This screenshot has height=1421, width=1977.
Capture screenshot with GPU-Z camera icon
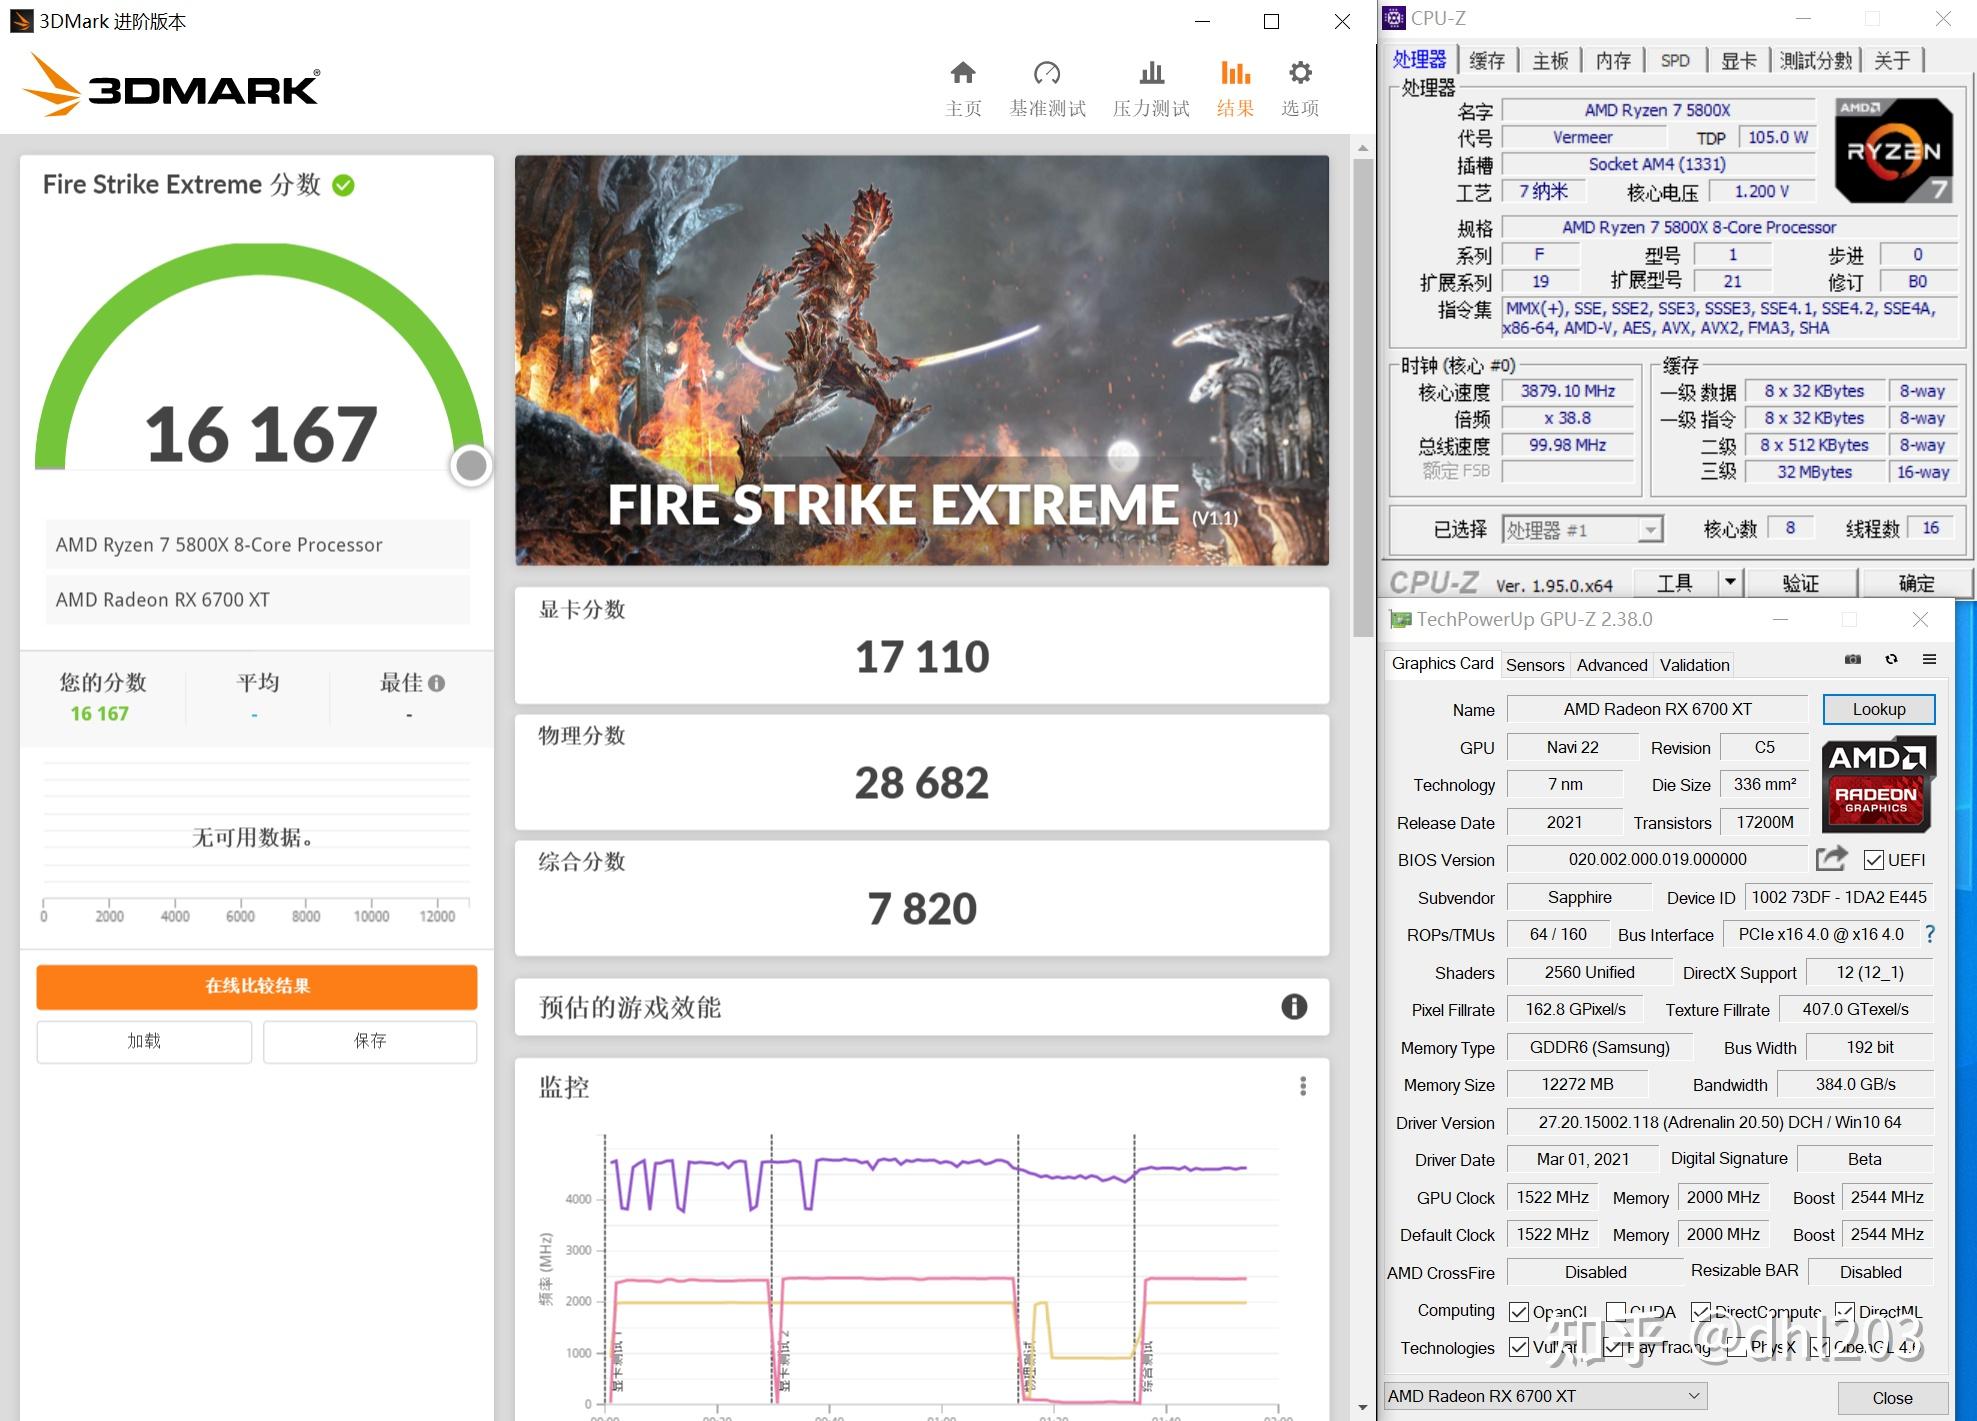pos(1851,660)
